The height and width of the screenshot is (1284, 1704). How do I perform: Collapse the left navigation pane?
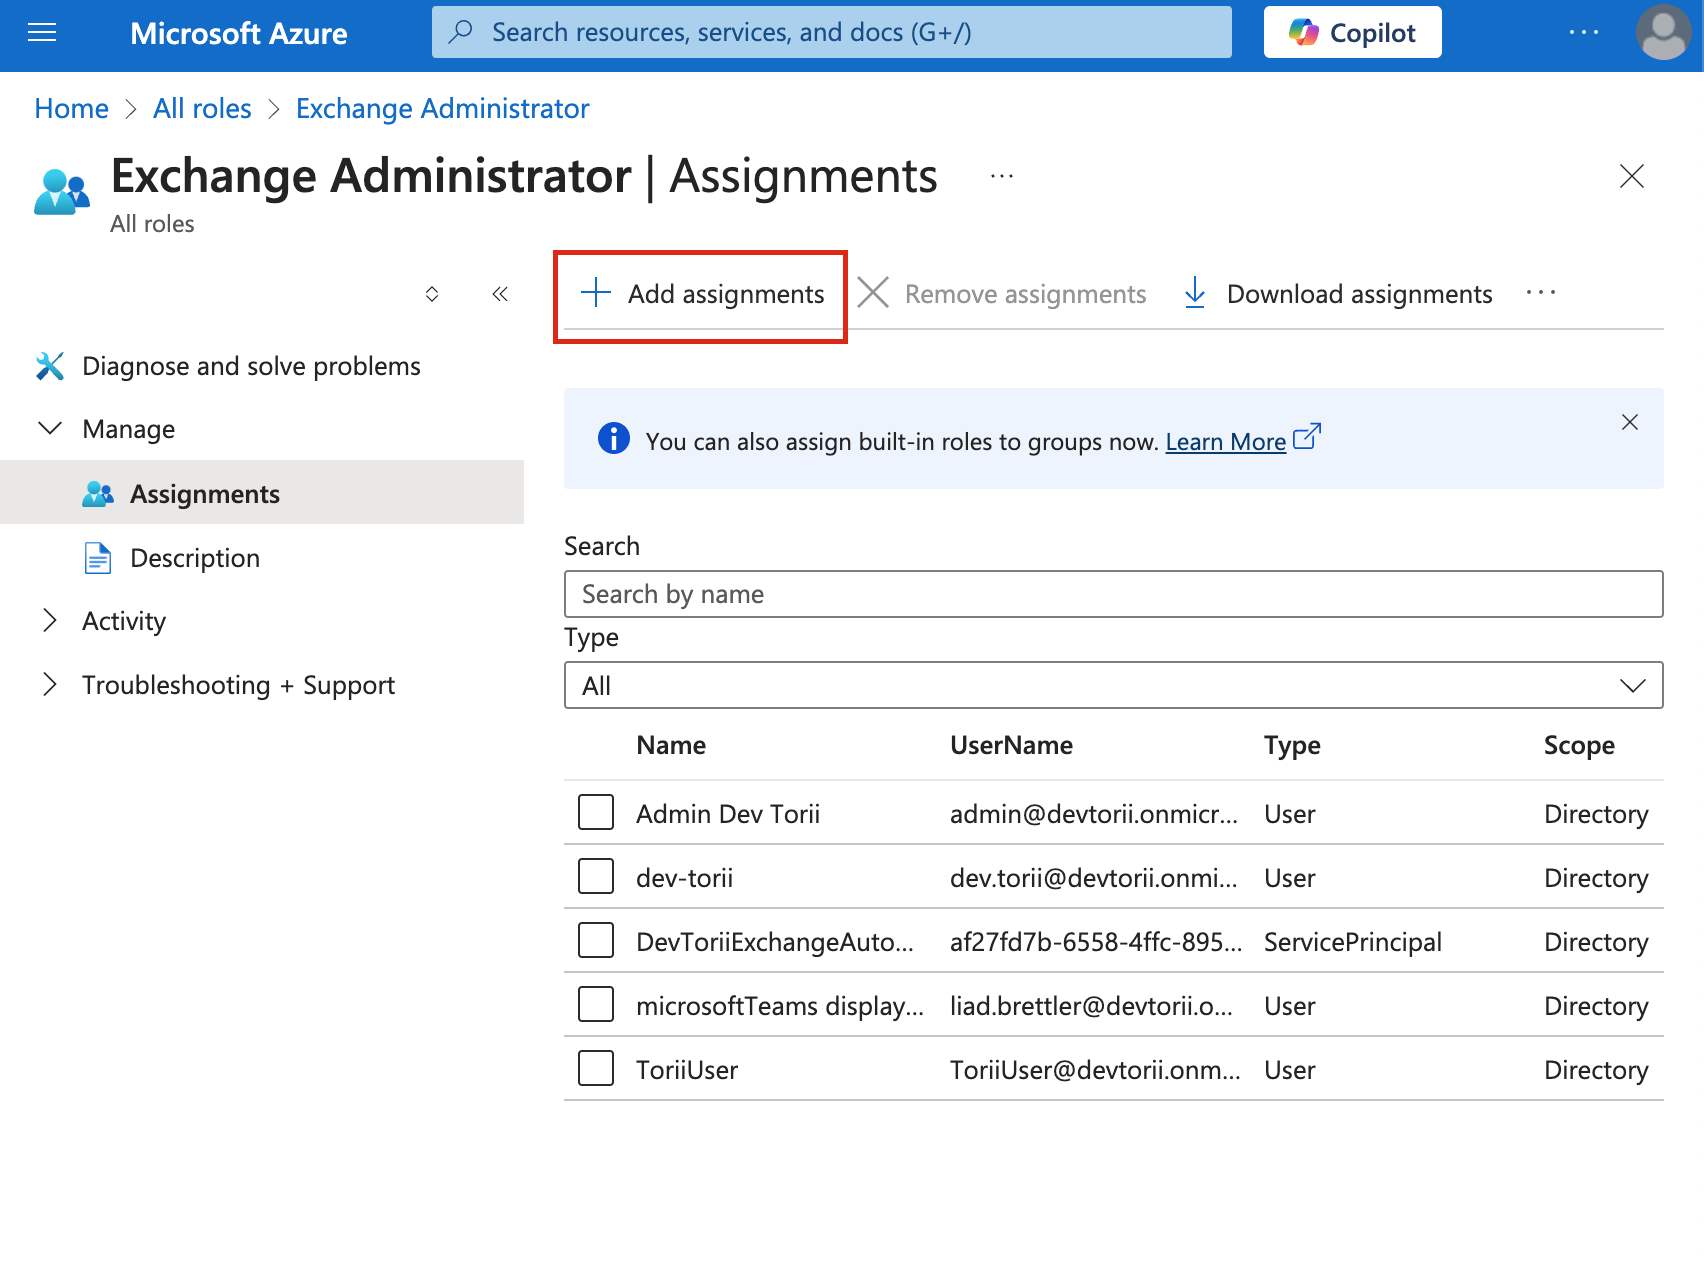pyautogui.click(x=500, y=294)
